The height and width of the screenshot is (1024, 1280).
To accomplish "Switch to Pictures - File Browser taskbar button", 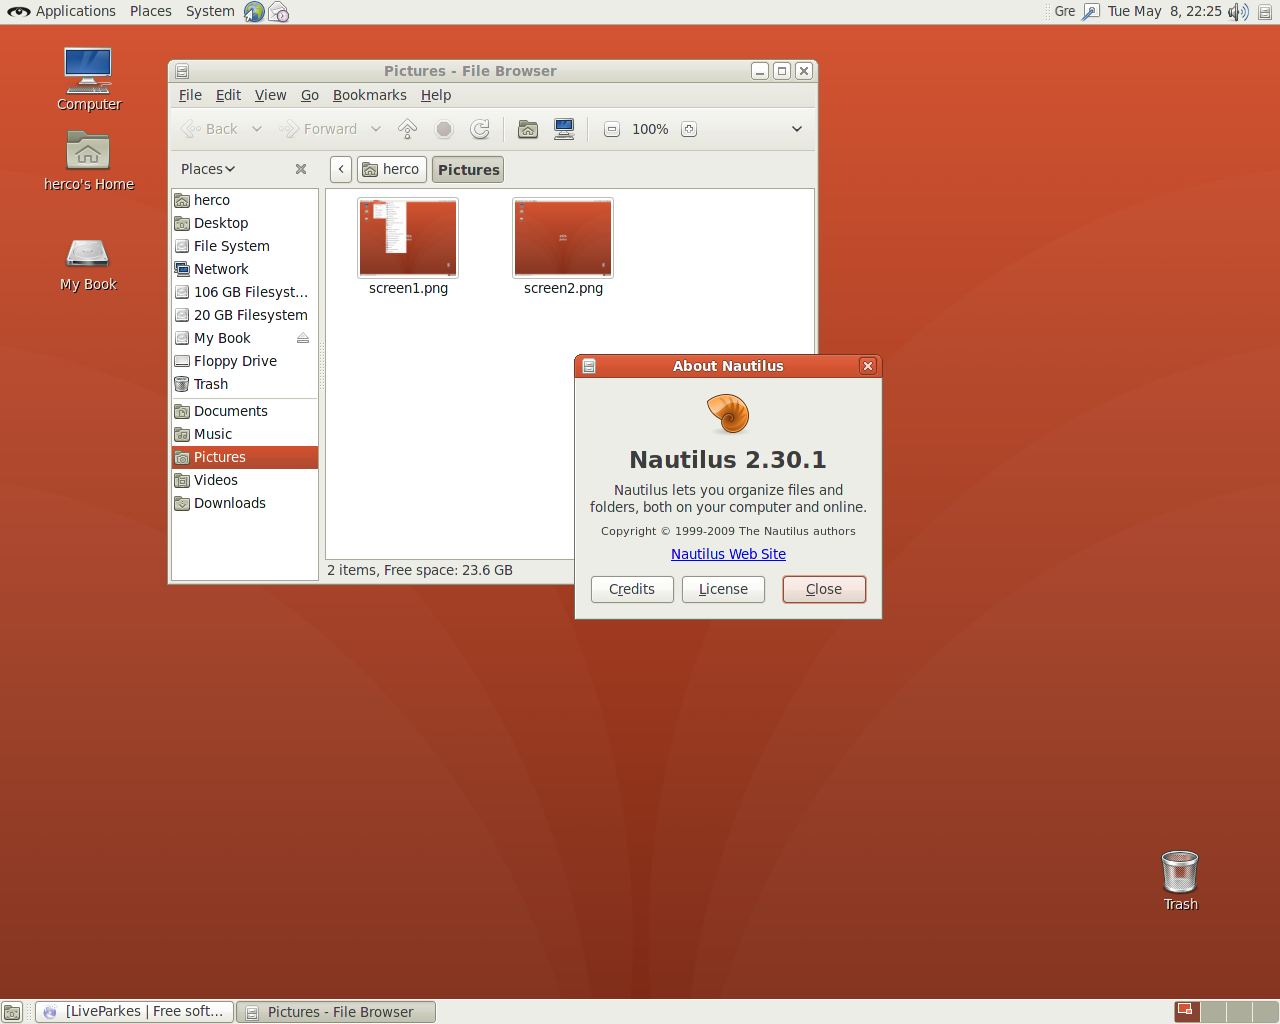I will [x=337, y=1012].
